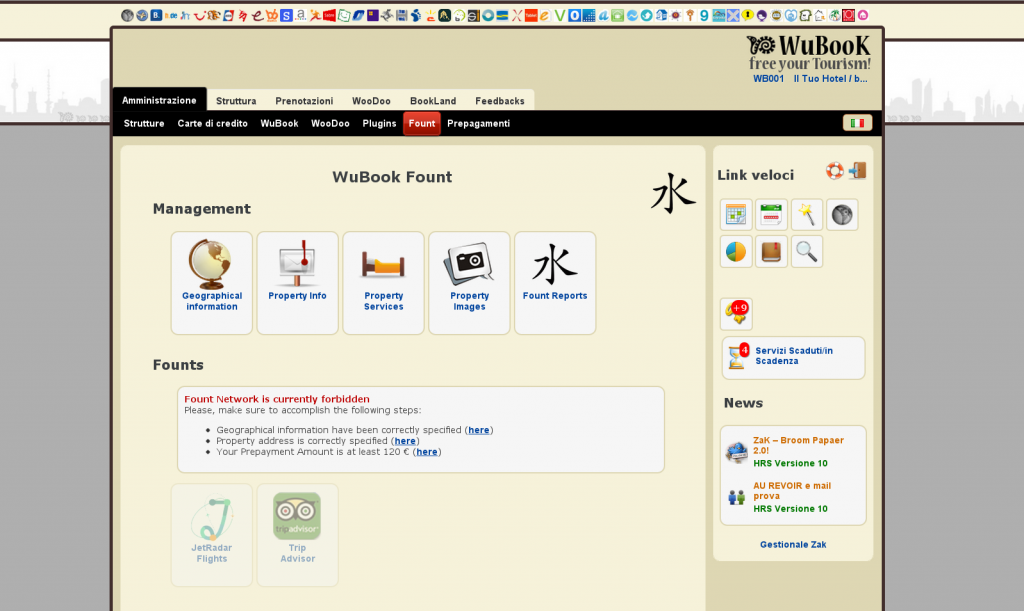Click the 'News' sidebar heading
This screenshot has width=1024, height=611.
743,403
